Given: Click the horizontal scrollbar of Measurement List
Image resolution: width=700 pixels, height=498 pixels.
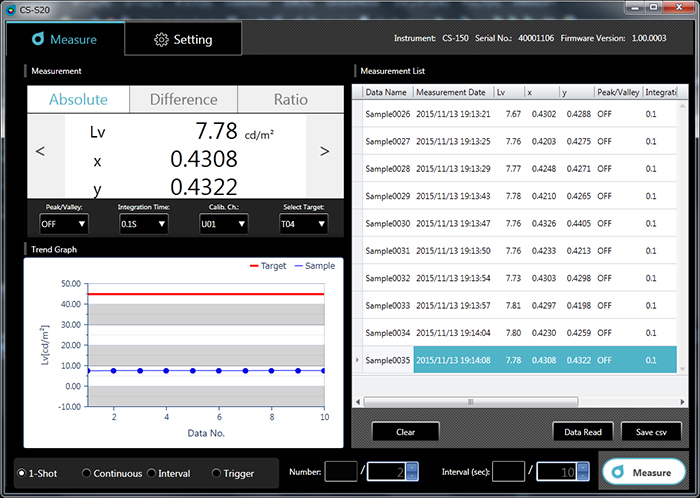Looking at the screenshot, I should tap(471, 402).
